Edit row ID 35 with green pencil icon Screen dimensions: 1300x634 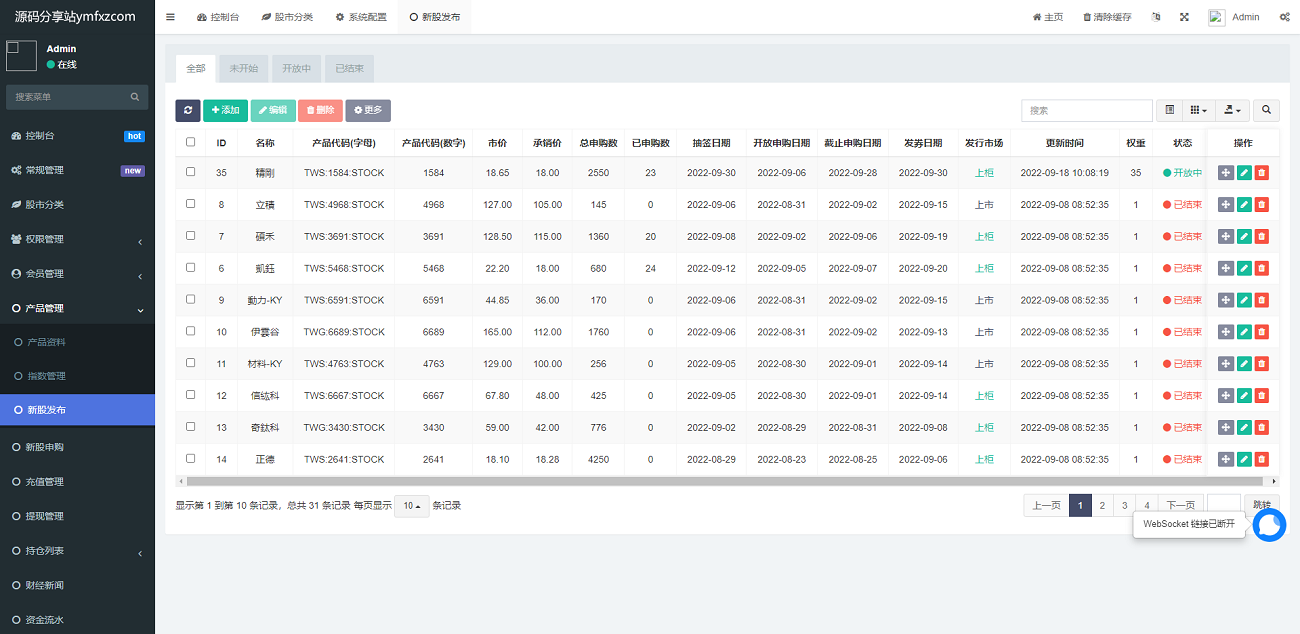[x=1244, y=173]
